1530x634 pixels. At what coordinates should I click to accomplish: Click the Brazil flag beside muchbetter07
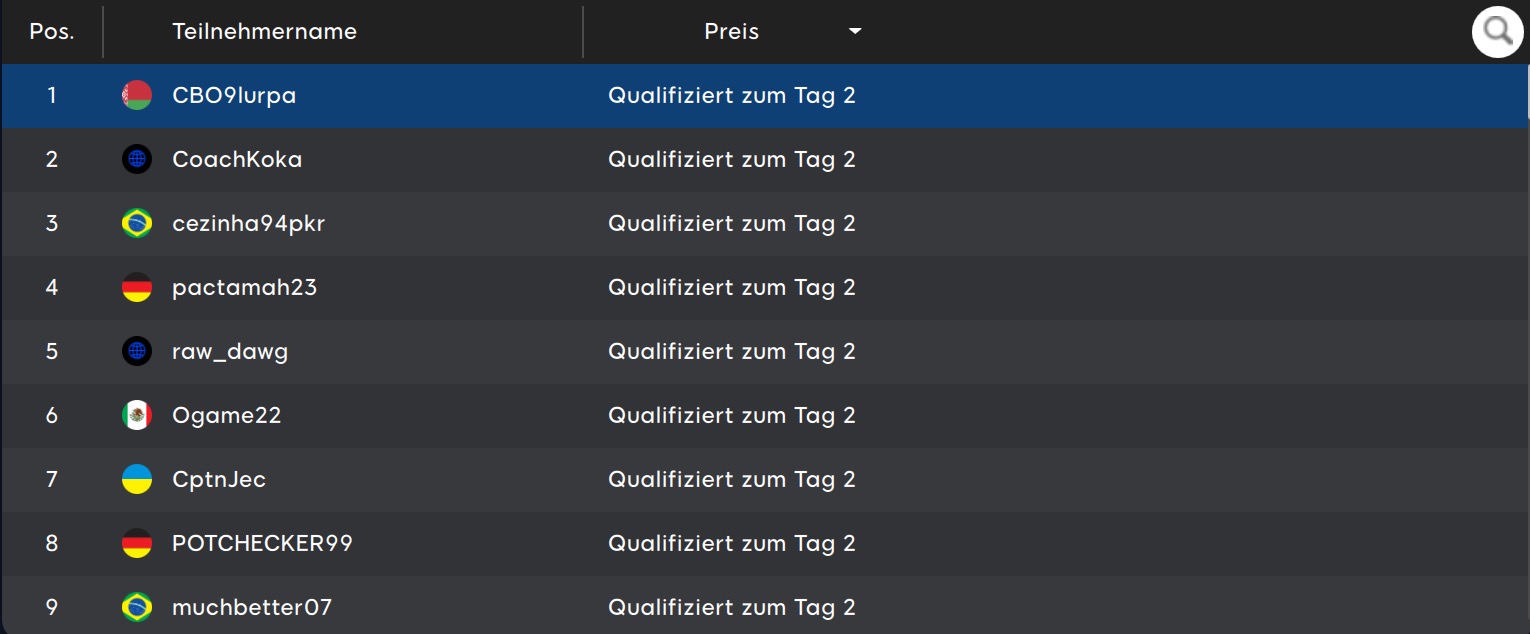tap(137, 607)
